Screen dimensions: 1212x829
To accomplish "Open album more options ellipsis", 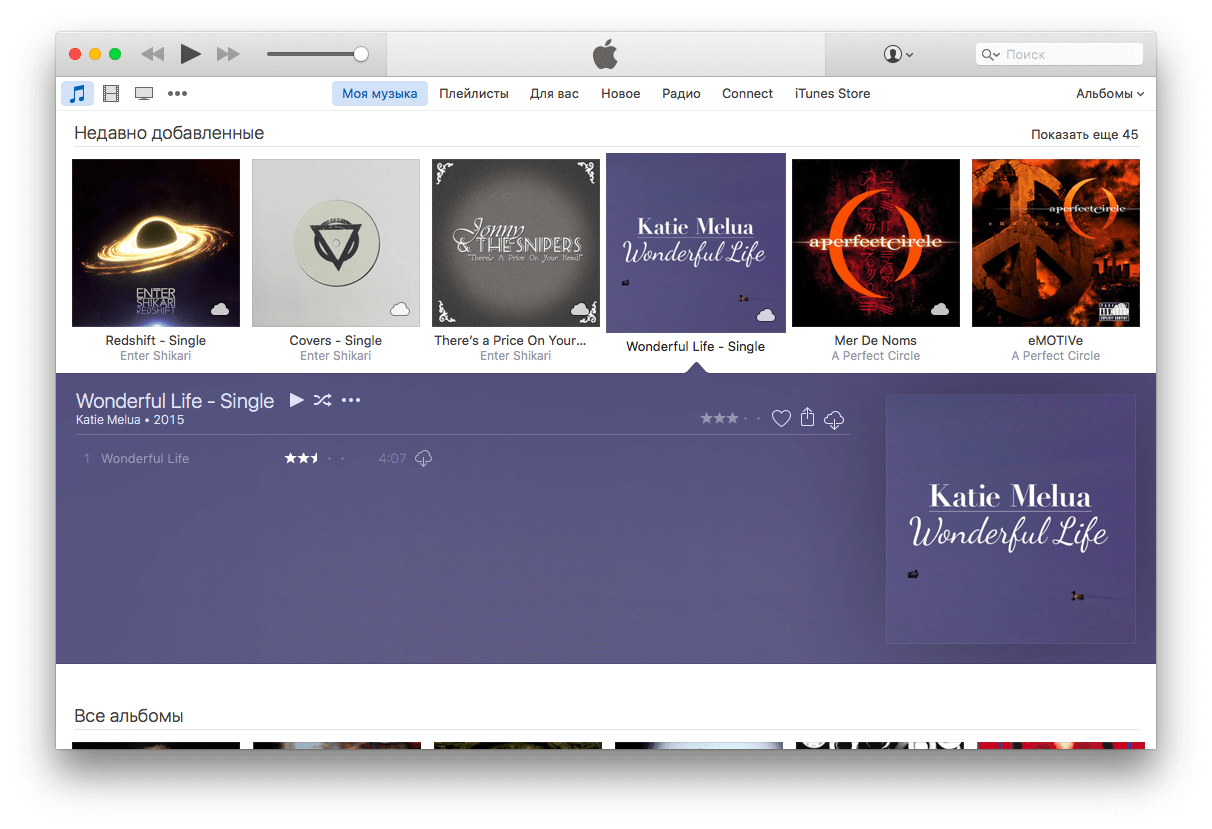I will [351, 400].
